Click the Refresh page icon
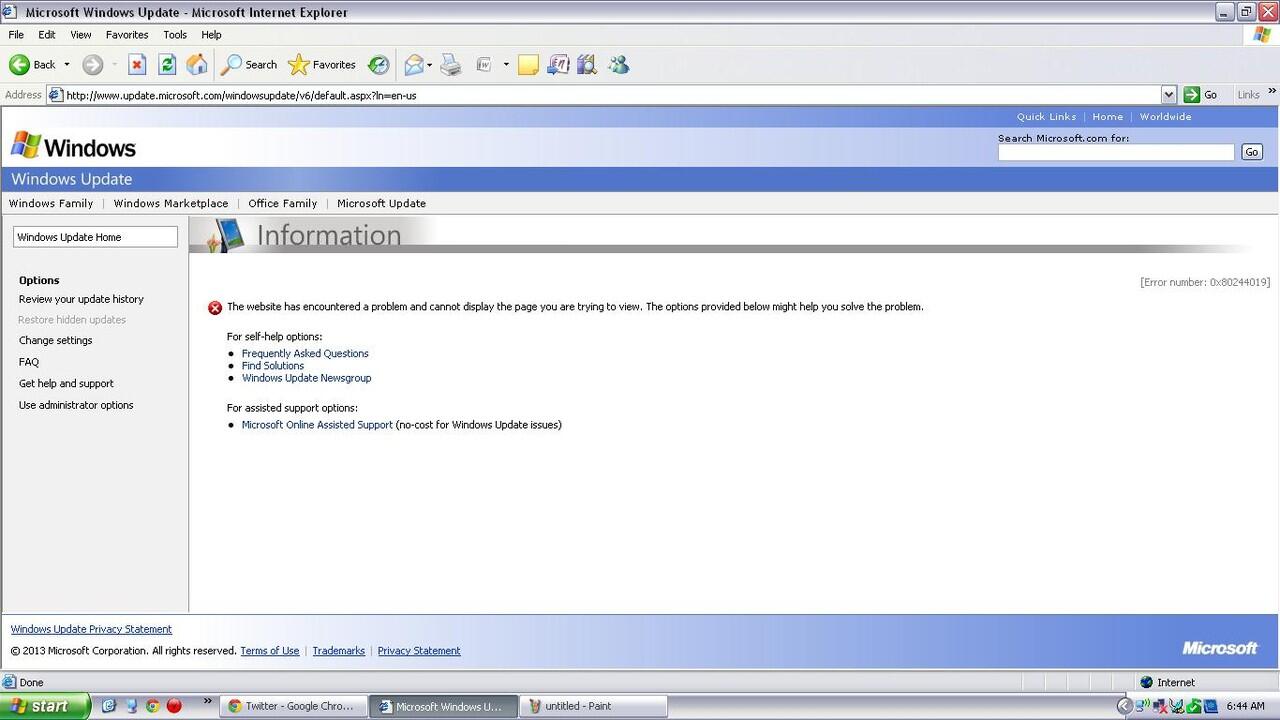The height and width of the screenshot is (720, 1280). tap(167, 65)
